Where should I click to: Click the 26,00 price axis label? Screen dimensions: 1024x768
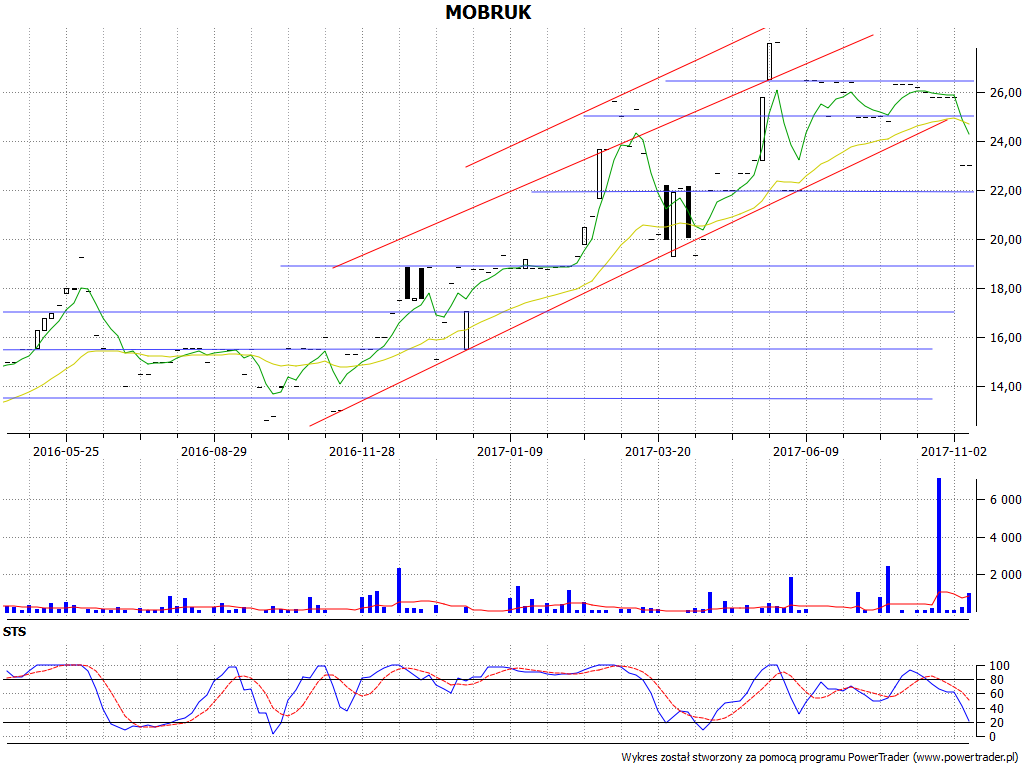1006,93
